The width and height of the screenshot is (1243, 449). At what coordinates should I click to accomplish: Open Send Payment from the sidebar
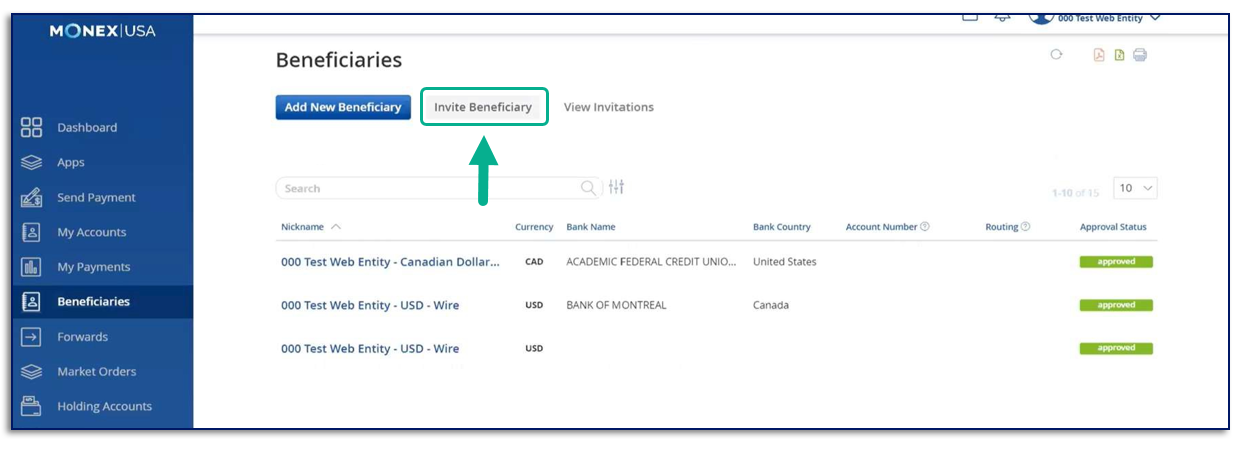[x=96, y=198]
